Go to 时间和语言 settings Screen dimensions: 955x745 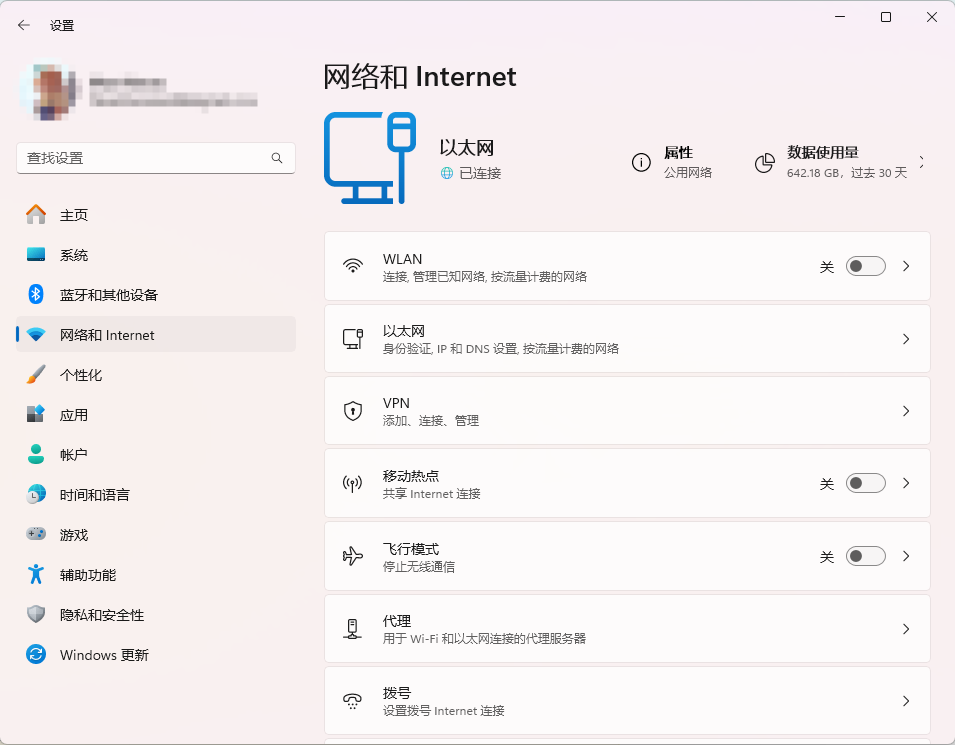tap(156, 495)
